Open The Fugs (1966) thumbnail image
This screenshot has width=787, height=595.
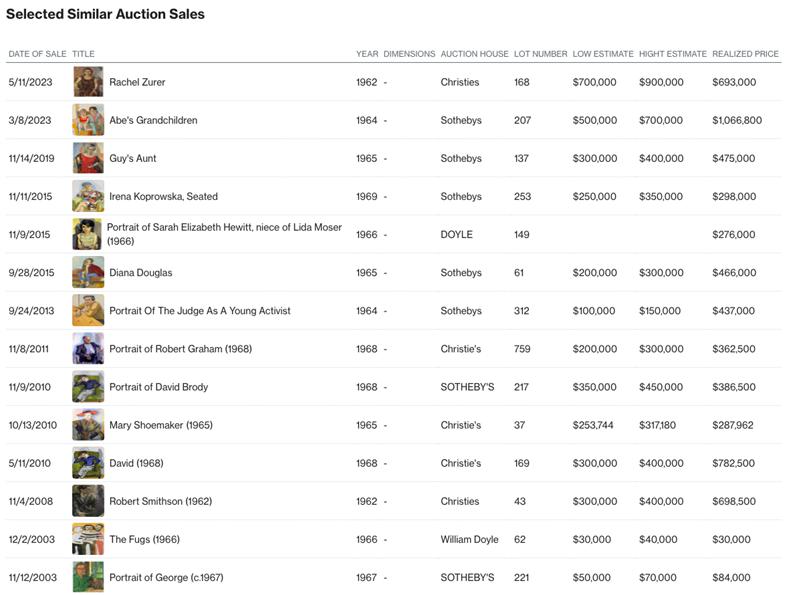pyautogui.click(x=88, y=539)
